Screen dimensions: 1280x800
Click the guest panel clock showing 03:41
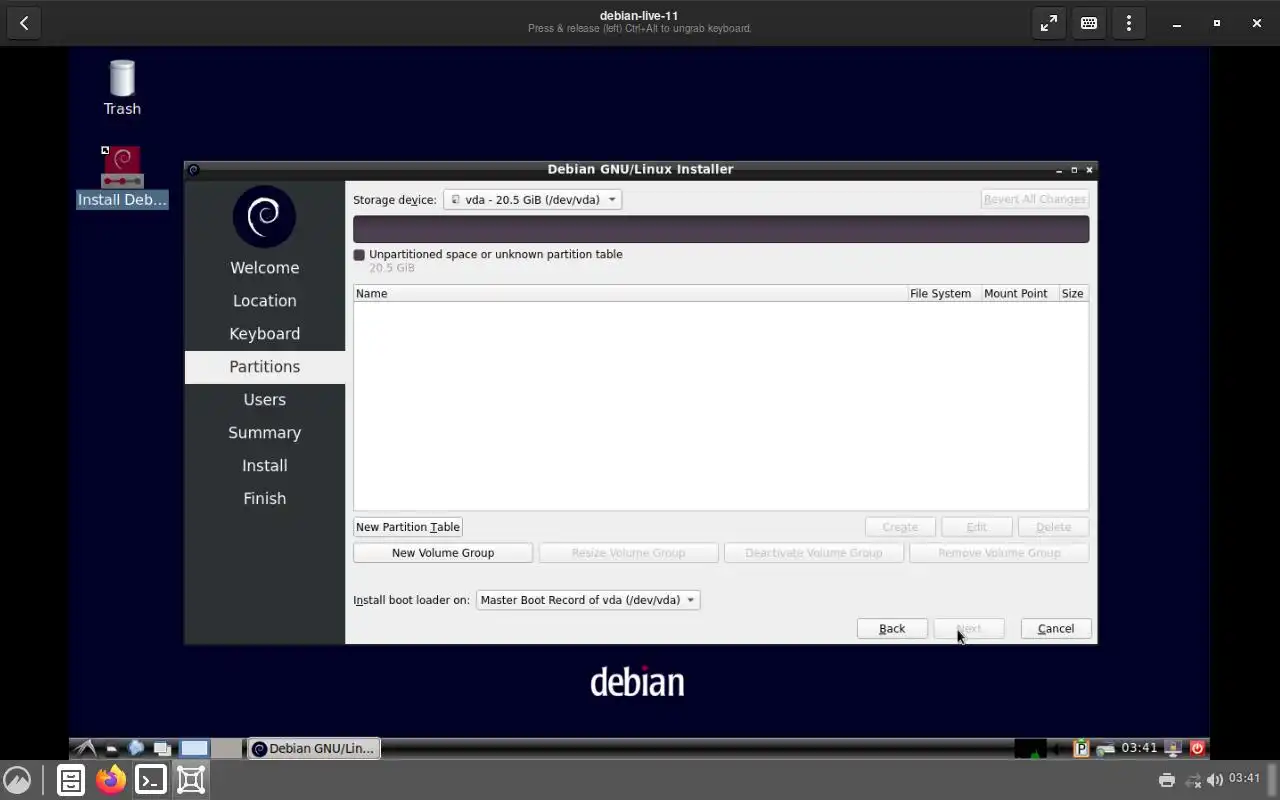click(x=1139, y=748)
